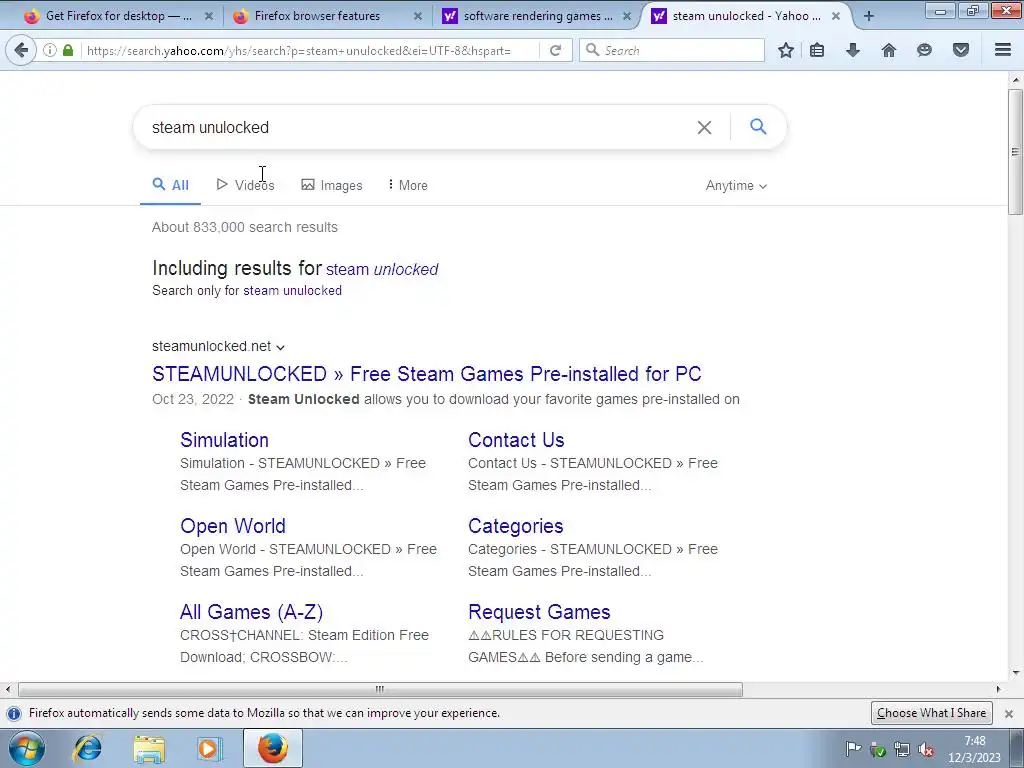Open the Categories sublink
Screen dimensions: 1024x768
click(x=515, y=526)
